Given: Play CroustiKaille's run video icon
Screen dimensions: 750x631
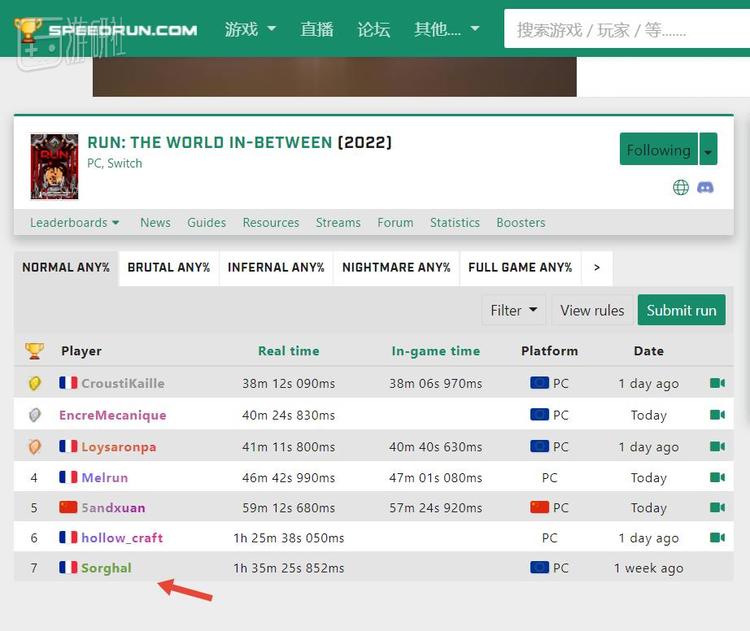Looking at the screenshot, I should [x=717, y=383].
